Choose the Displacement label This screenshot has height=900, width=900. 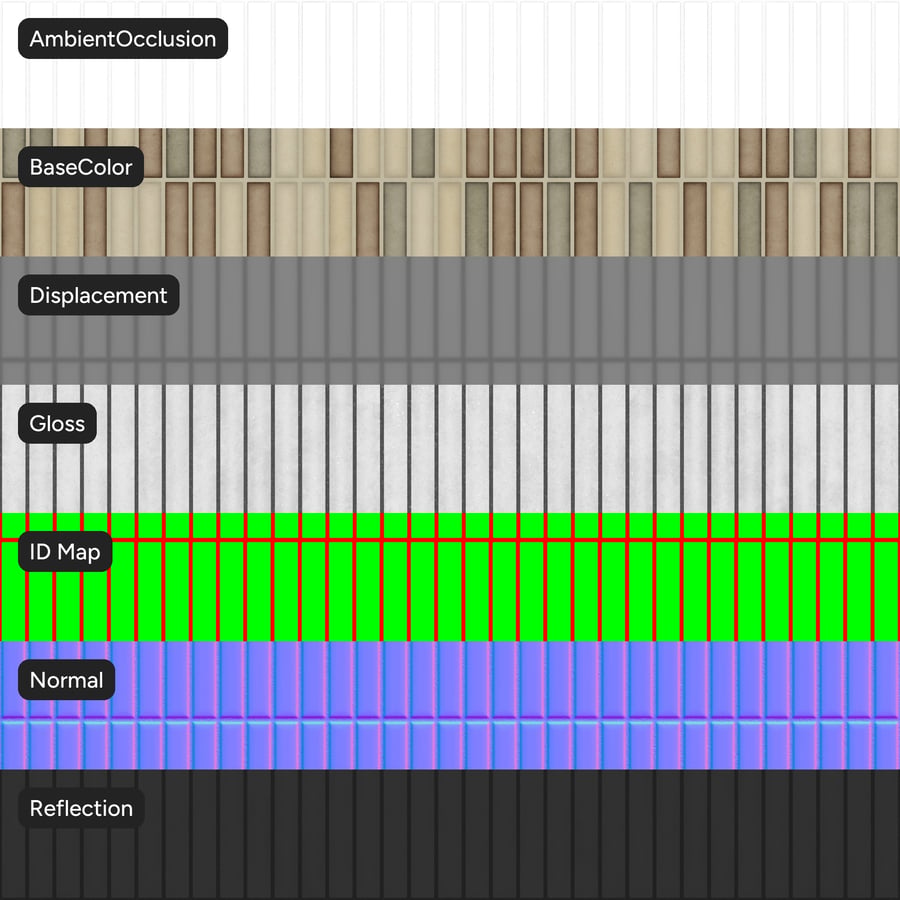tap(99, 295)
